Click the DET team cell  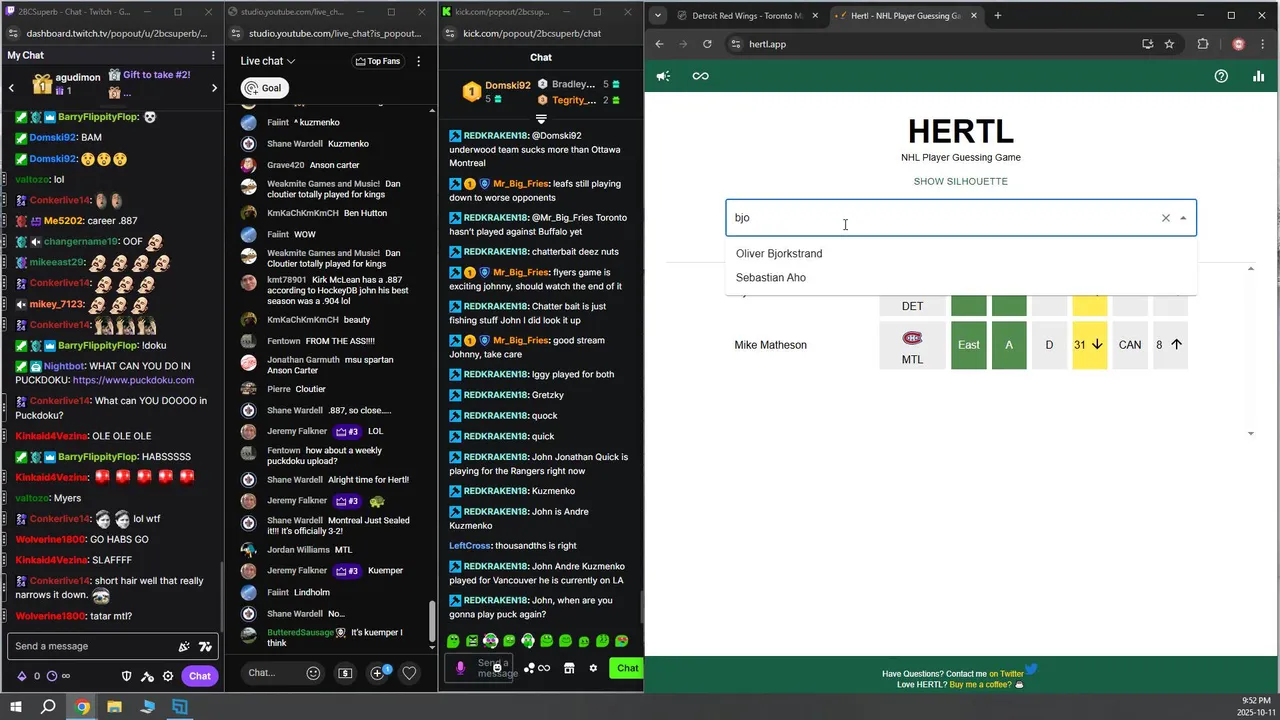click(x=912, y=306)
